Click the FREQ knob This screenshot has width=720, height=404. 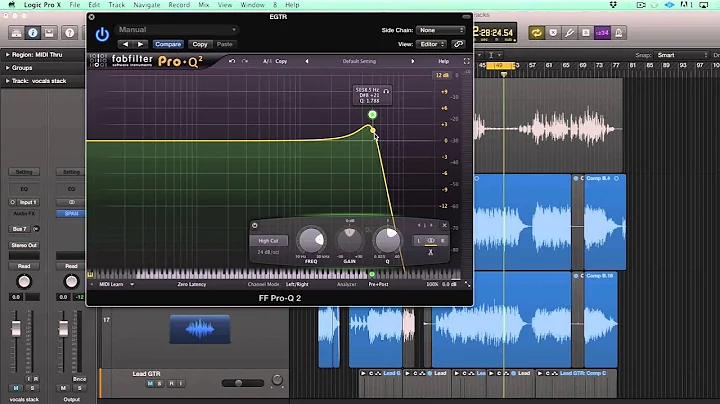click(x=311, y=240)
